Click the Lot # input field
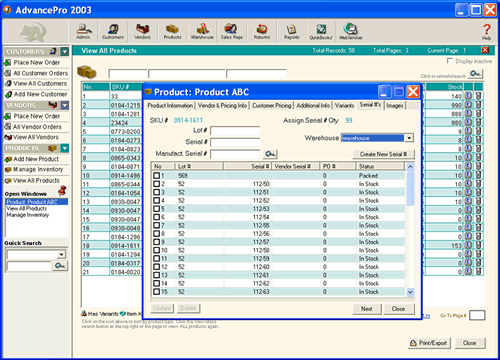Image resolution: width=500 pixels, height=360 pixels. 235,131
